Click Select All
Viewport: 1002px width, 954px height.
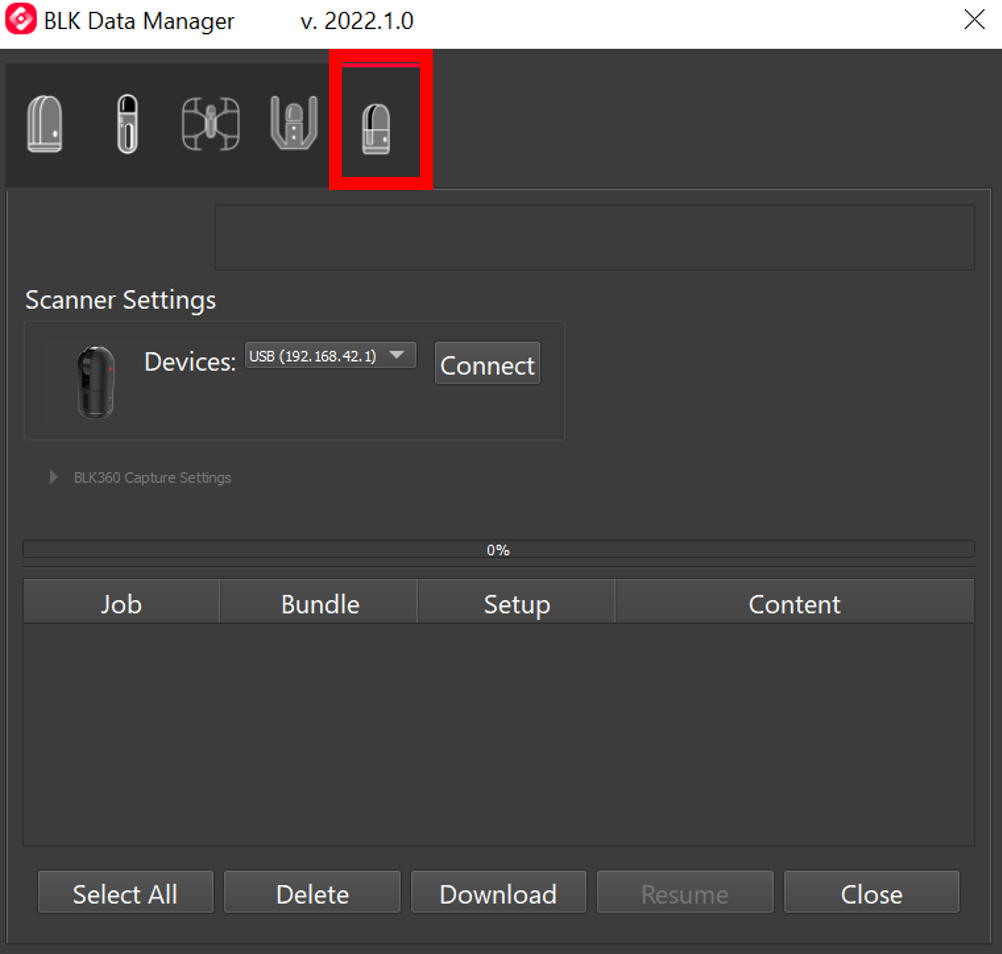tap(125, 892)
